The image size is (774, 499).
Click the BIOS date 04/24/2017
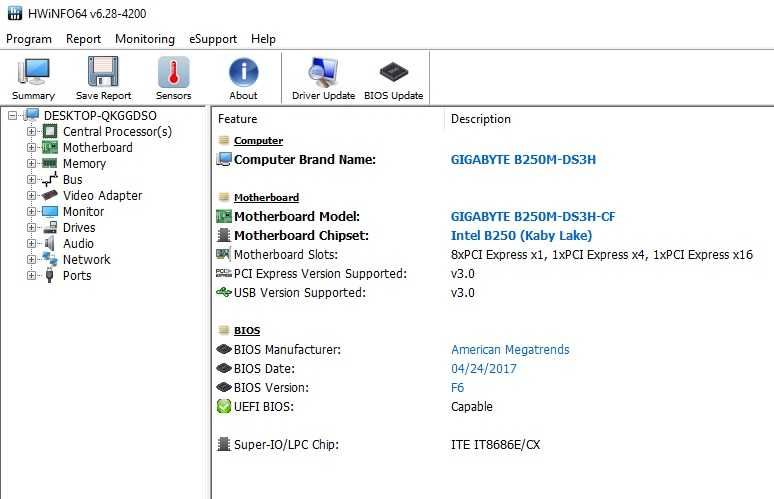pyautogui.click(x=484, y=368)
